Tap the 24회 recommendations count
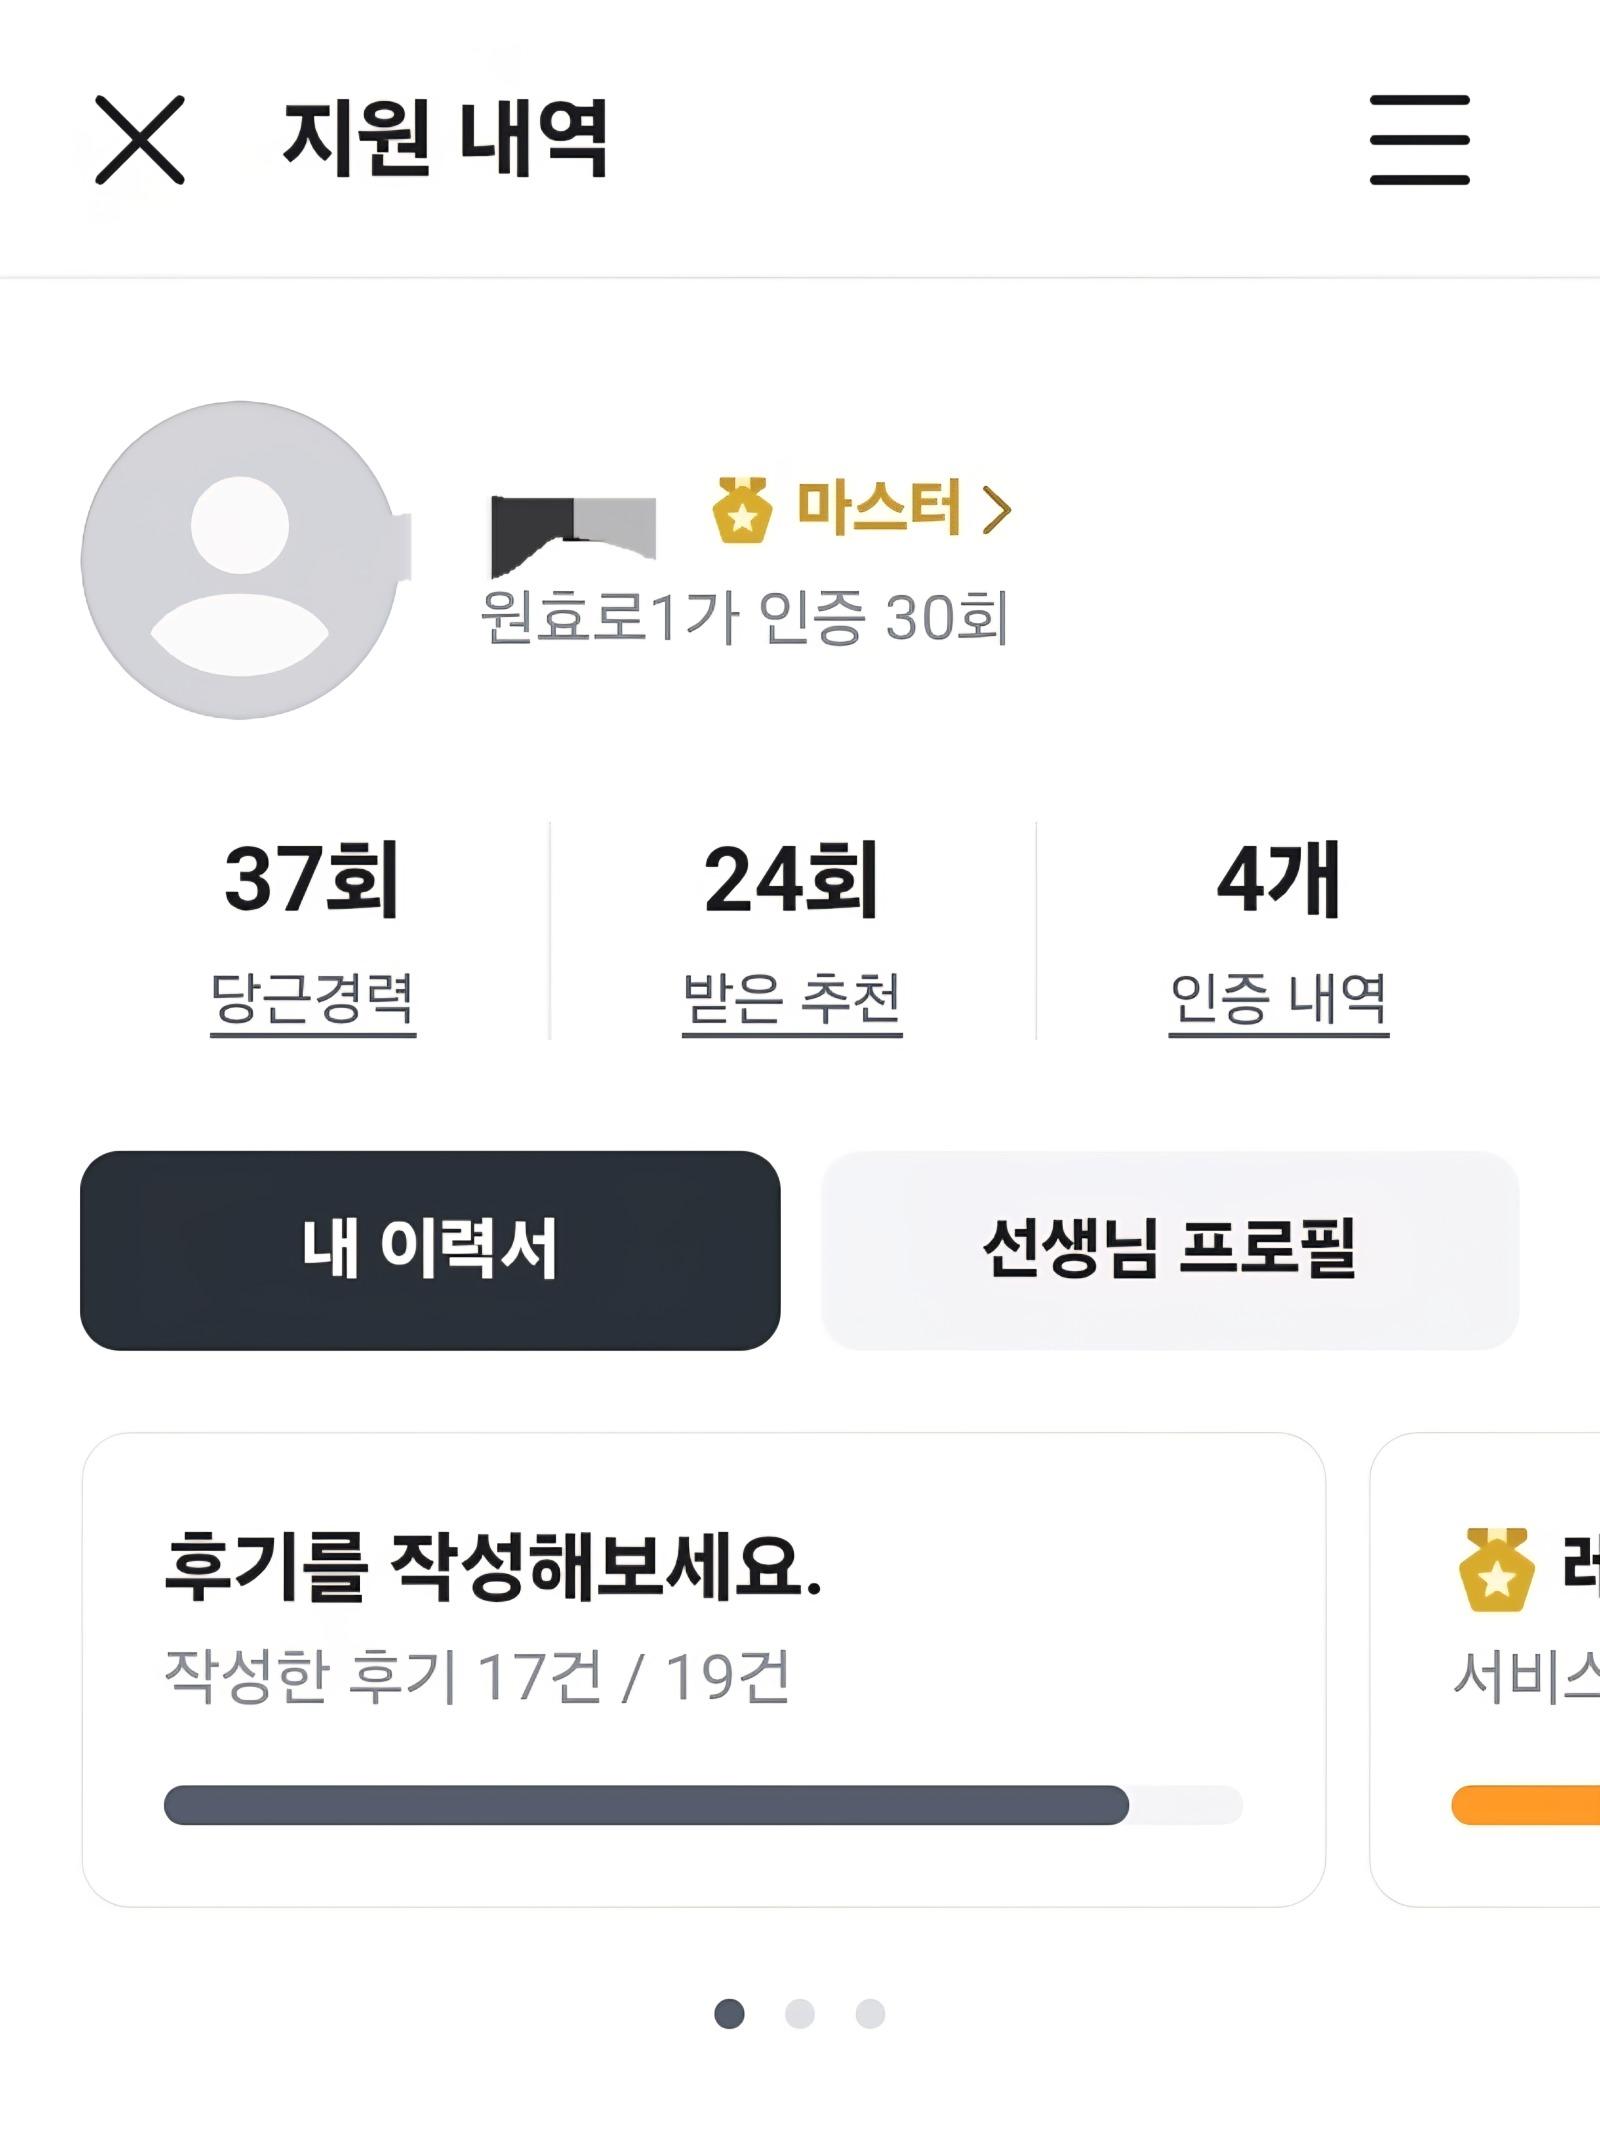Viewport: 1600px width, 2134px height. pyautogui.click(x=792, y=879)
